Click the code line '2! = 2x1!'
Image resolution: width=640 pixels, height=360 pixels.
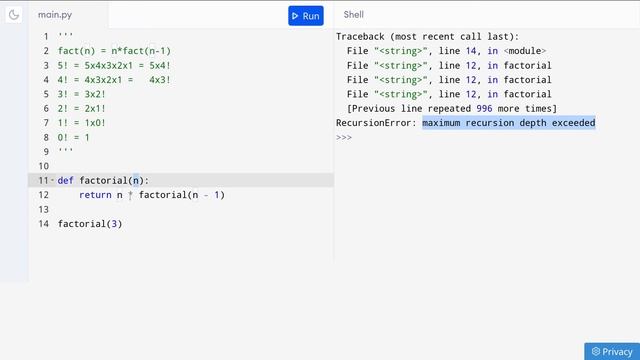82,109
